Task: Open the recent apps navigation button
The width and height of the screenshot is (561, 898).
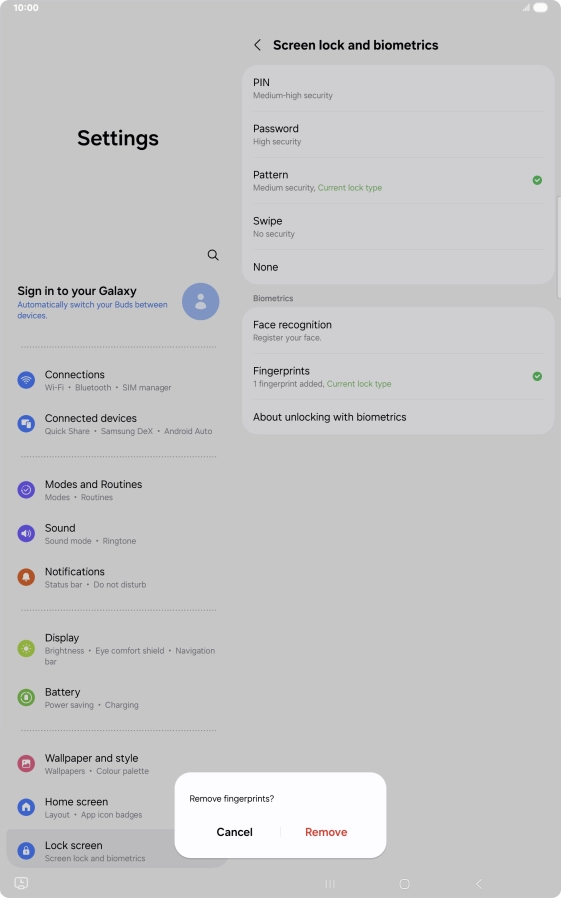Action: 330,884
